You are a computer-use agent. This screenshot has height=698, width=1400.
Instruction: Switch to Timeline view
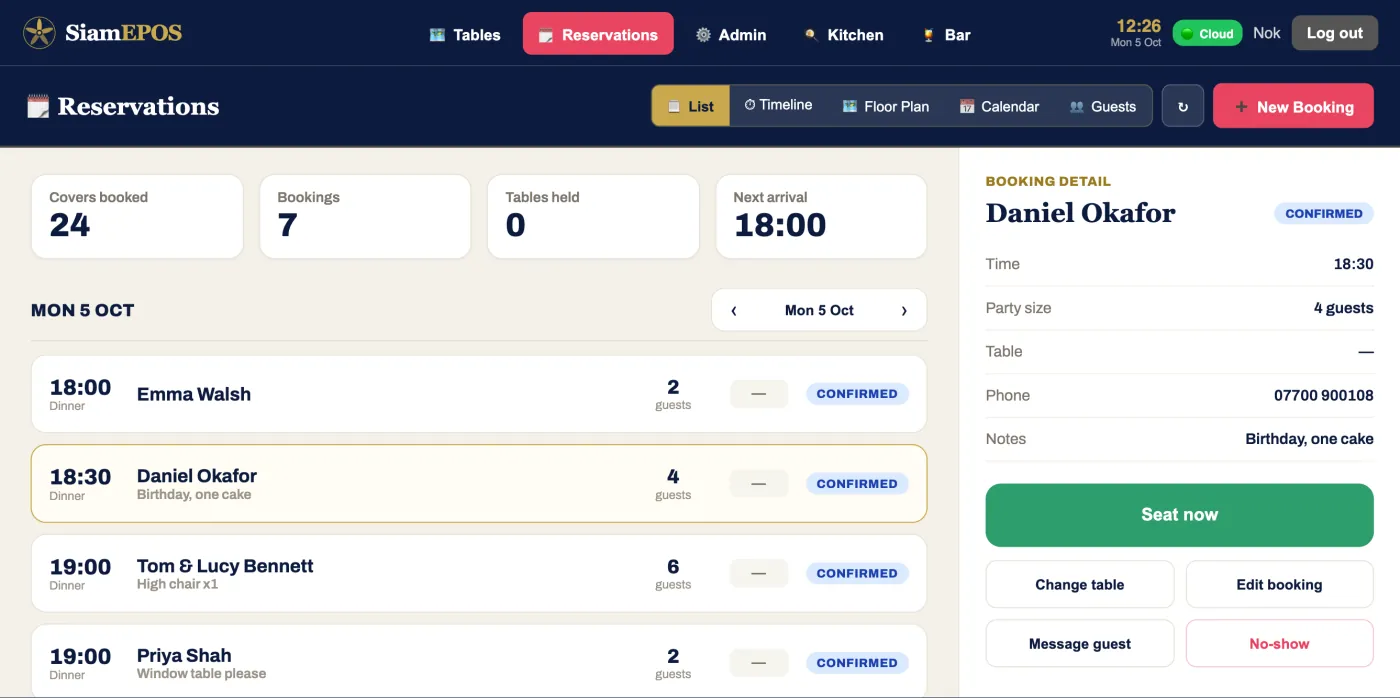click(778, 105)
